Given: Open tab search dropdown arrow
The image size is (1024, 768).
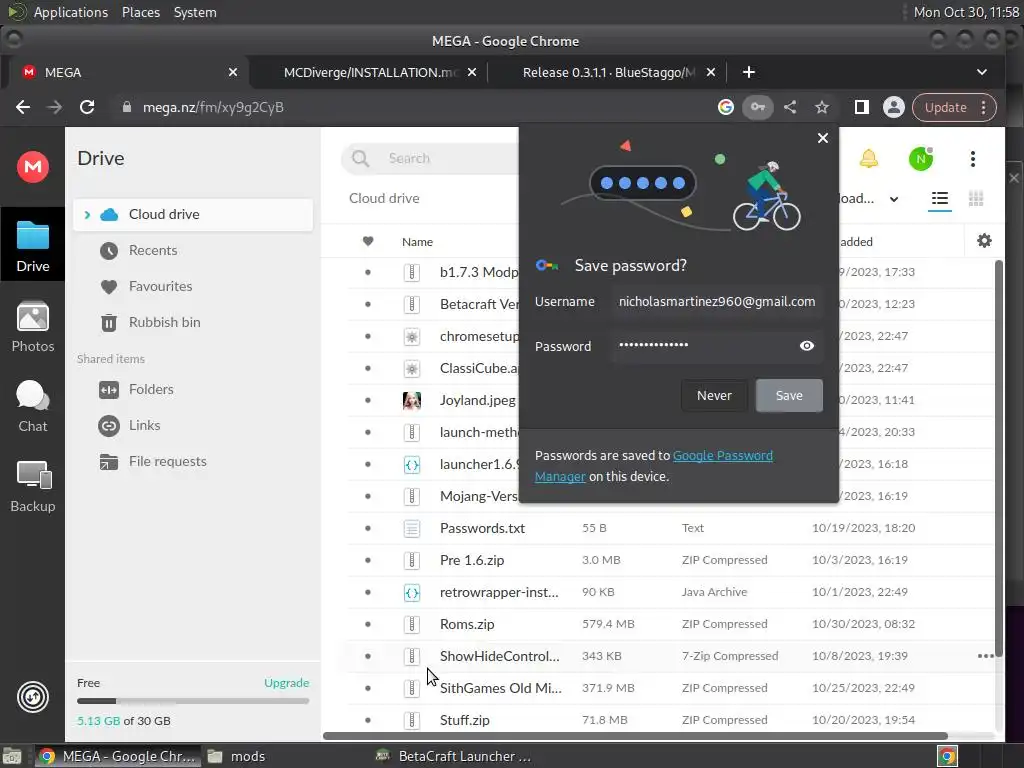Looking at the screenshot, I should tap(982, 72).
